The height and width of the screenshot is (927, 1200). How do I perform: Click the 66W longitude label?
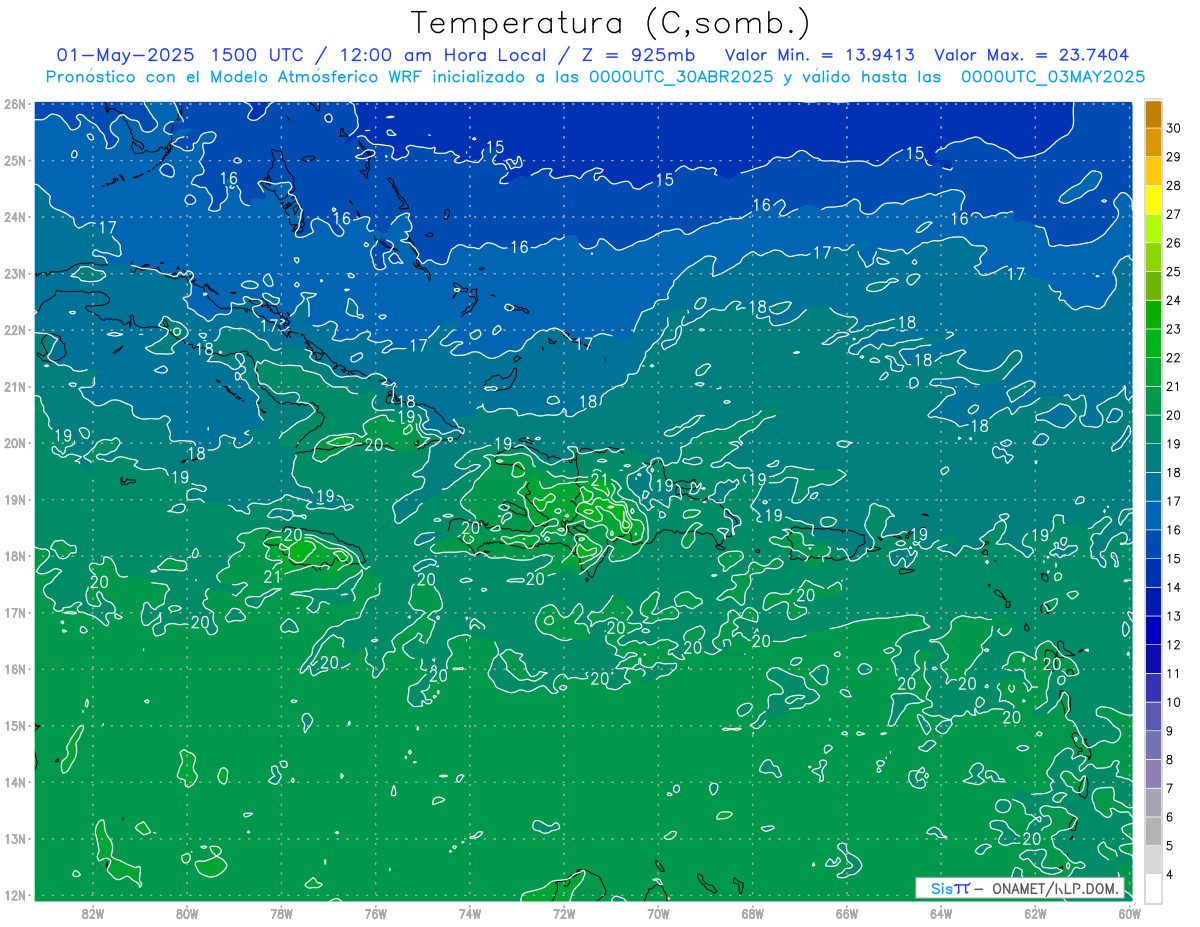[847, 913]
